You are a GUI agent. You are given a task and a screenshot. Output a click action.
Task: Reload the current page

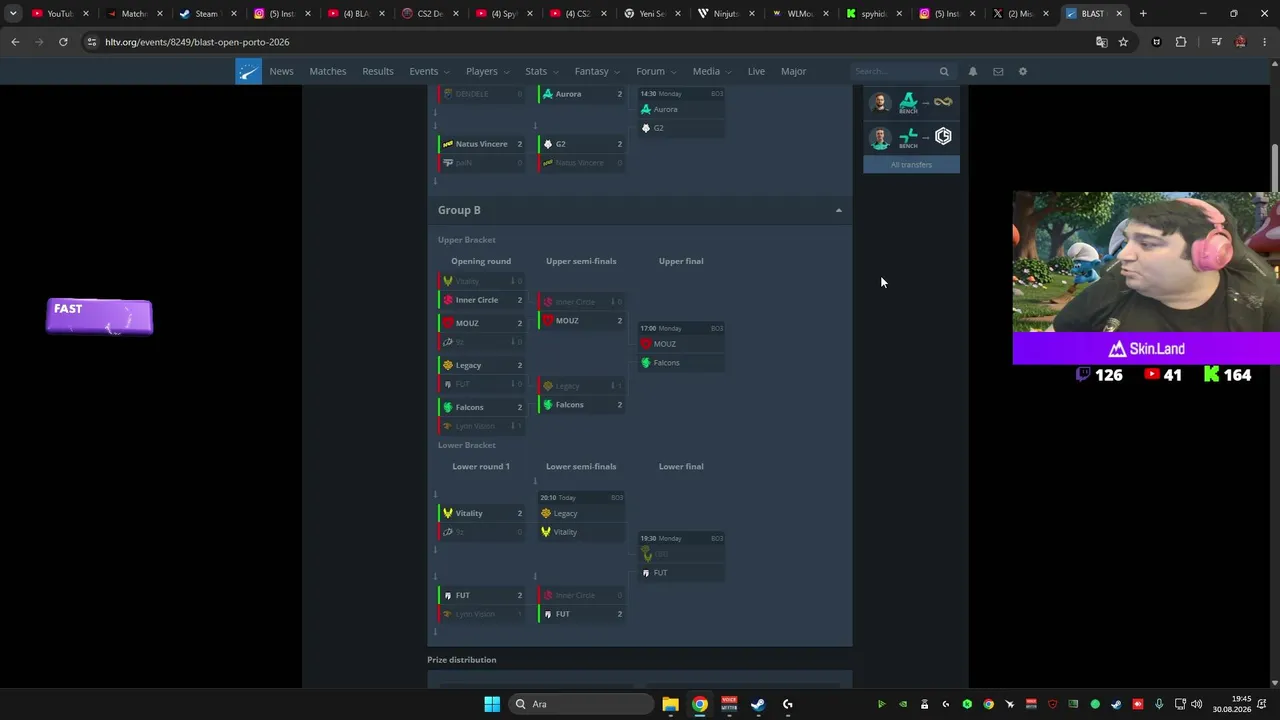coord(63,42)
